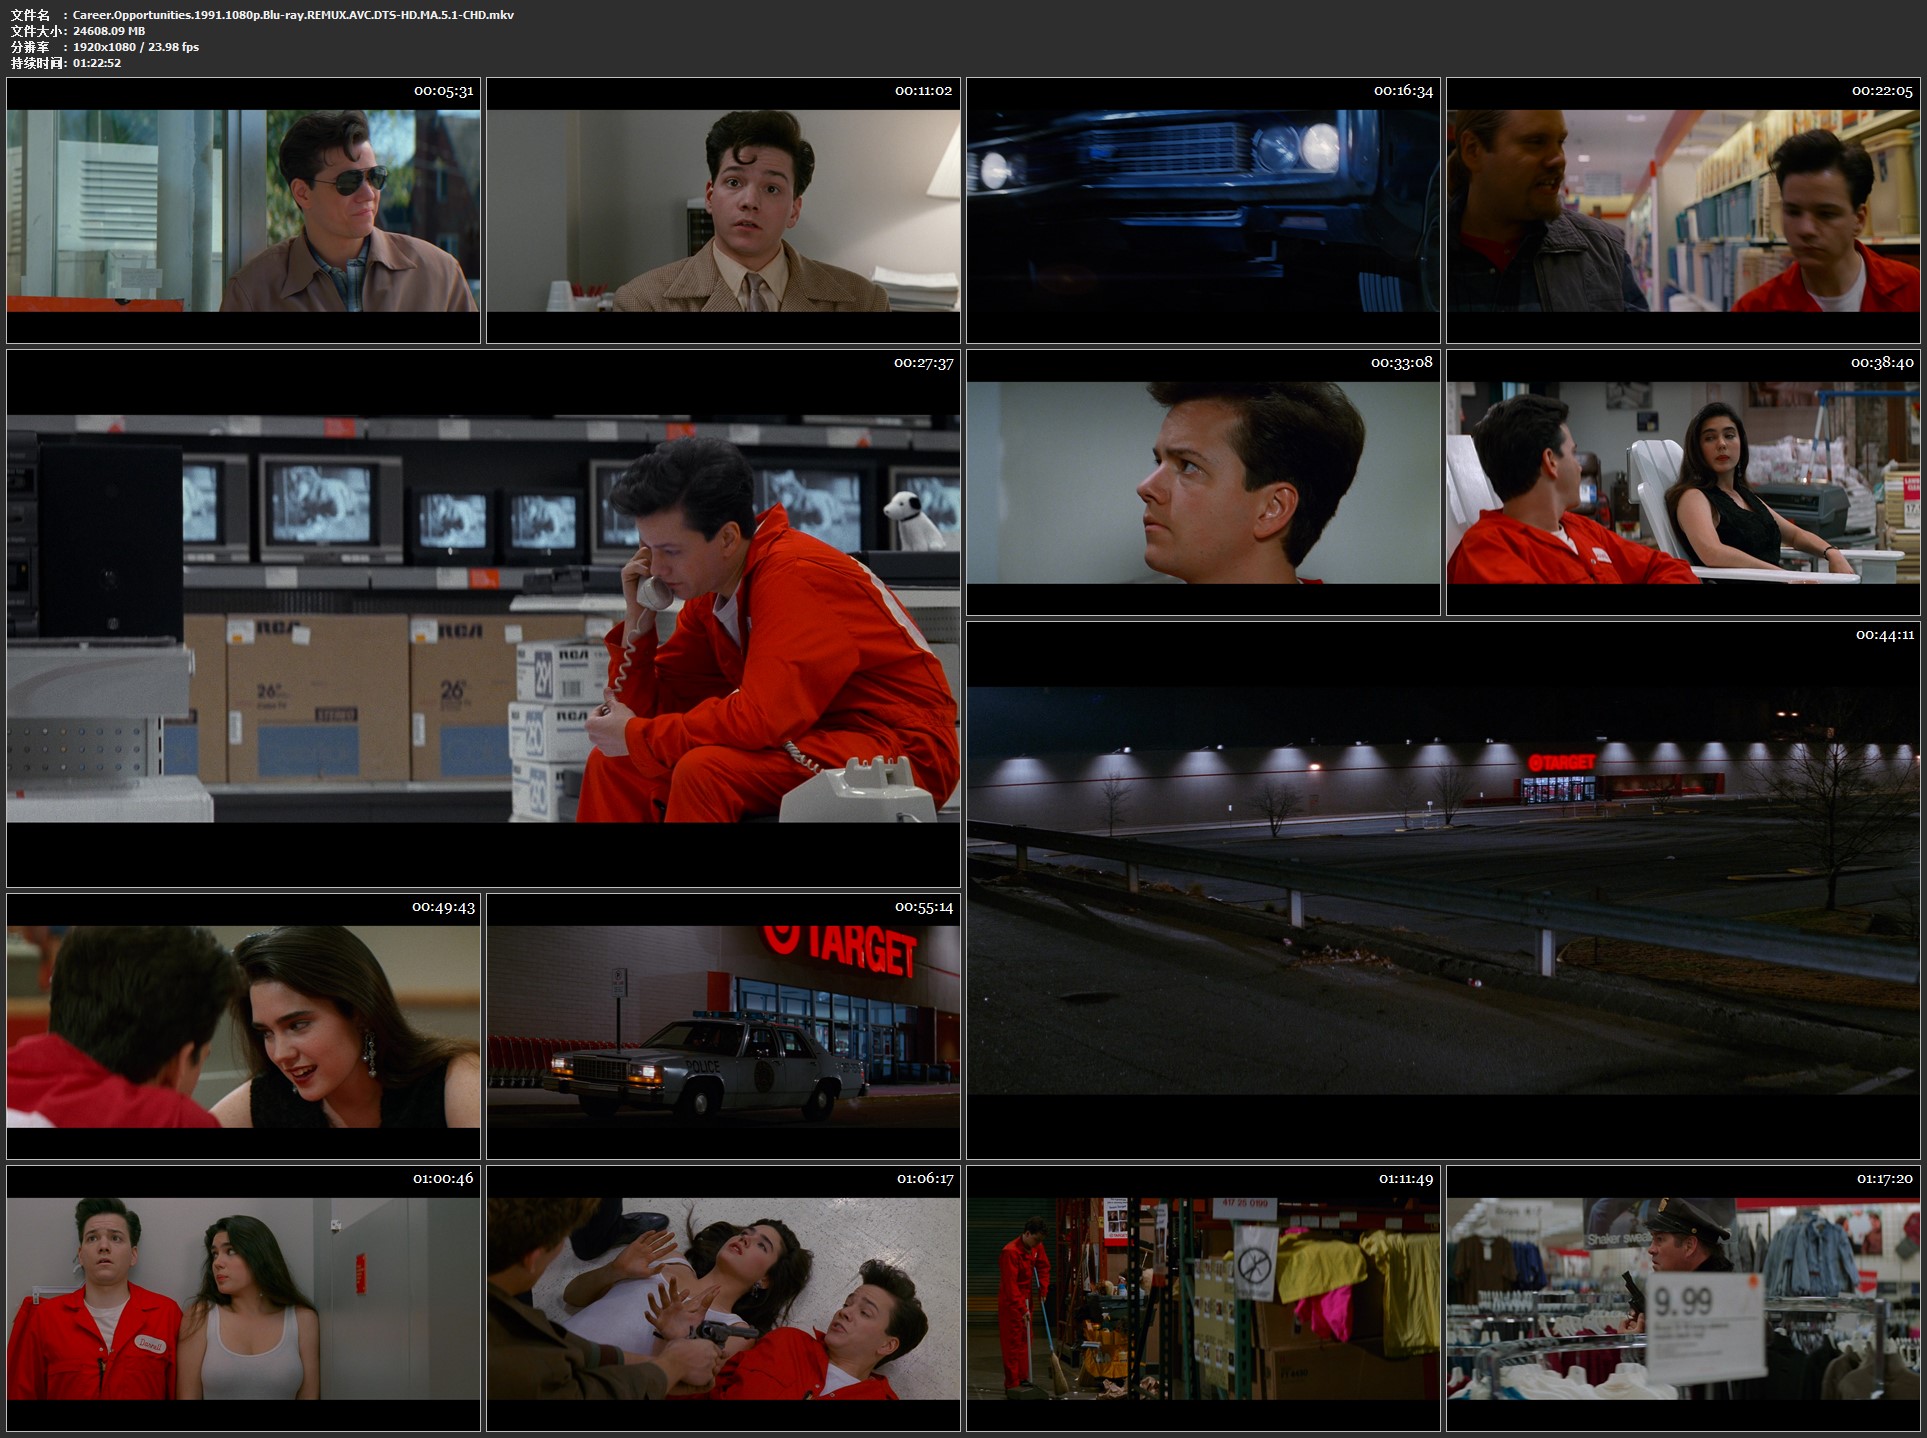
Task: Select the large thumbnail at 00:27:37
Action: (x=483, y=619)
